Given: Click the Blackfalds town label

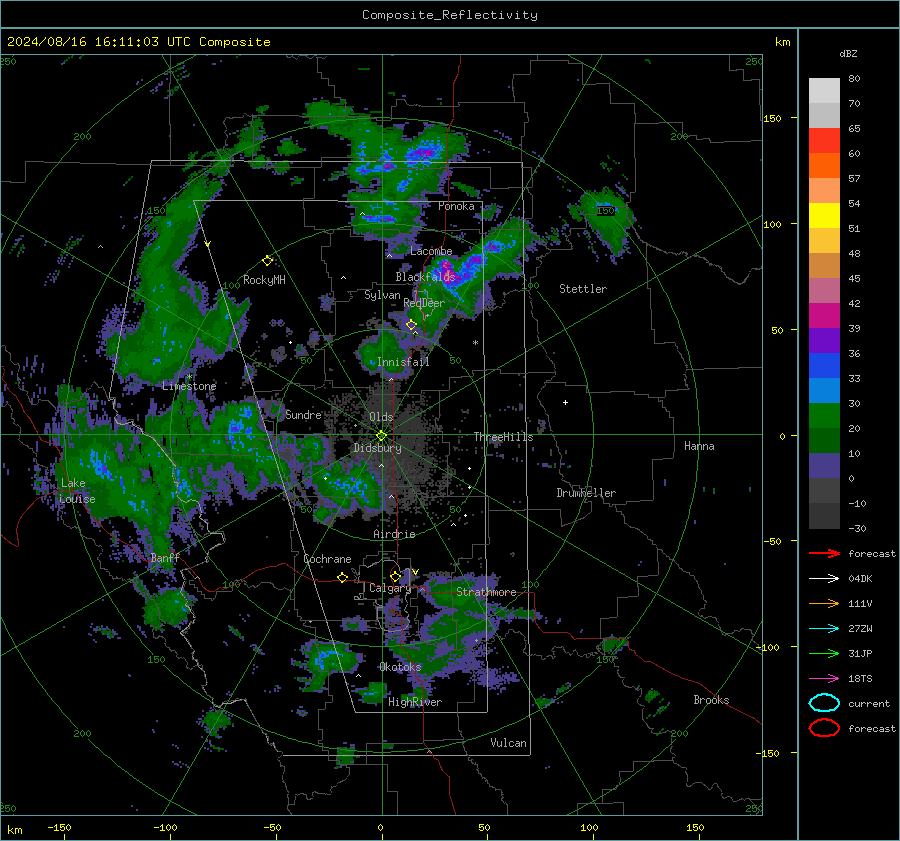Looking at the screenshot, I should (x=425, y=277).
